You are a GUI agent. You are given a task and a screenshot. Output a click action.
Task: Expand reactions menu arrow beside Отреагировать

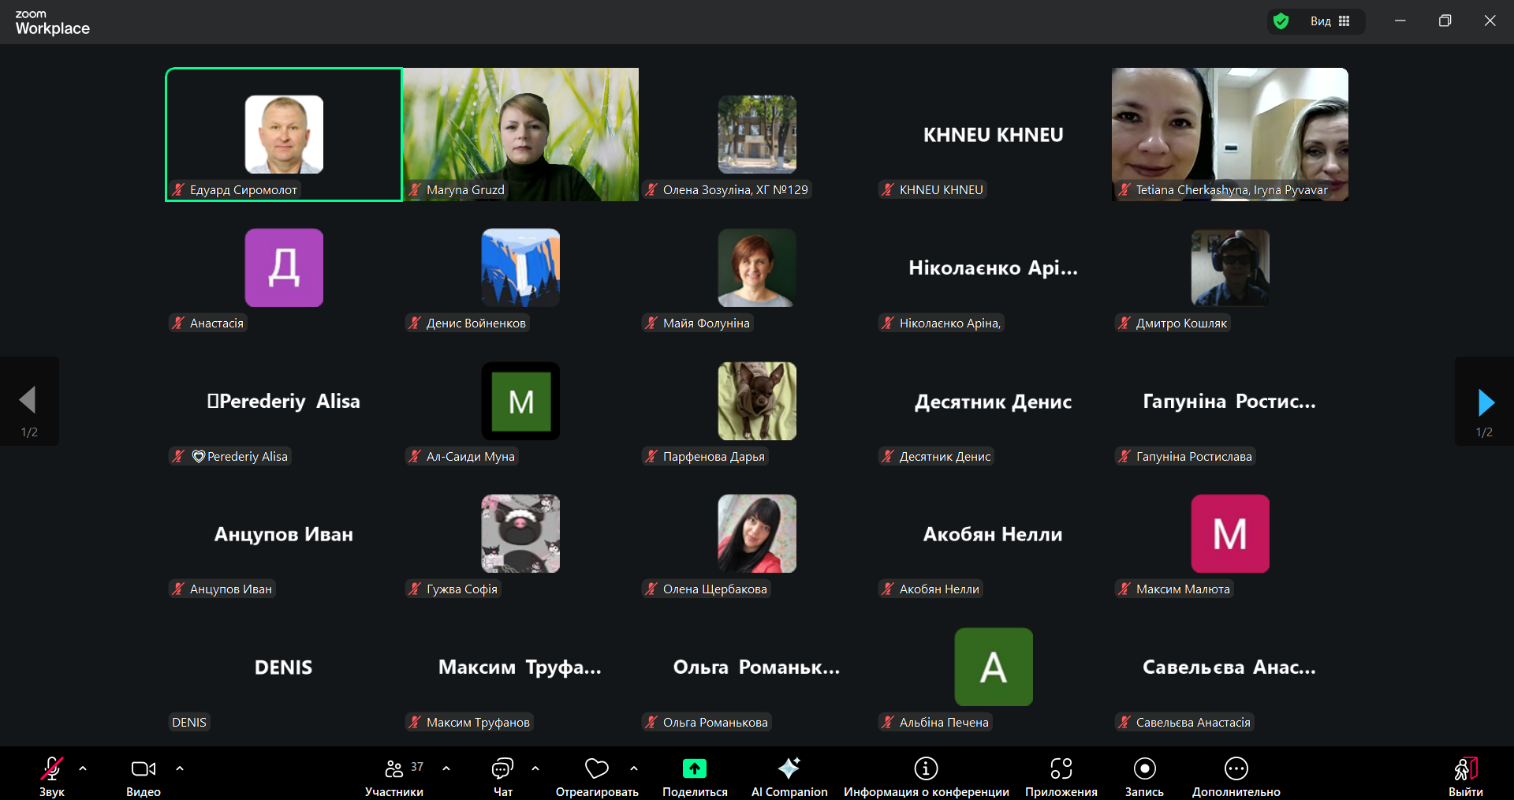click(634, 769)
